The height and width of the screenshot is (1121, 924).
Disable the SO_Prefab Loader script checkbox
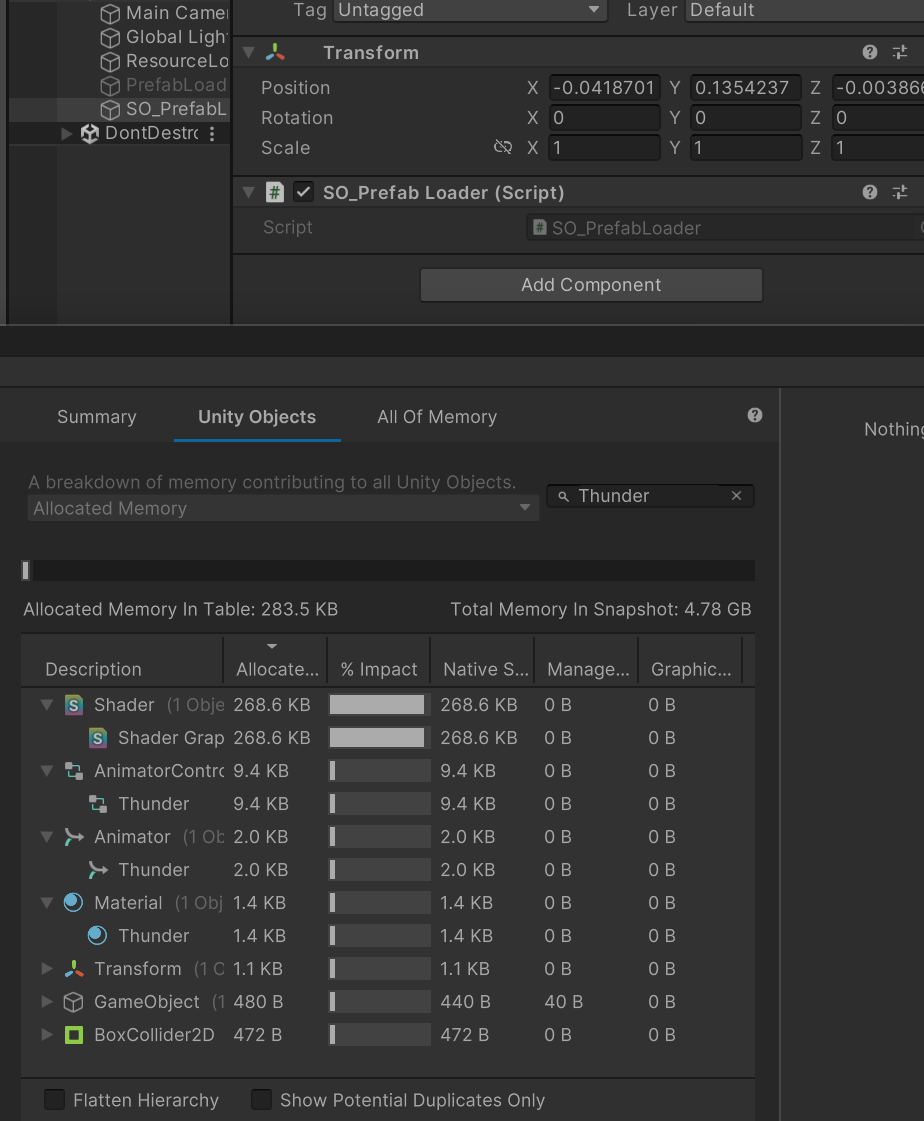pos(303,192)
